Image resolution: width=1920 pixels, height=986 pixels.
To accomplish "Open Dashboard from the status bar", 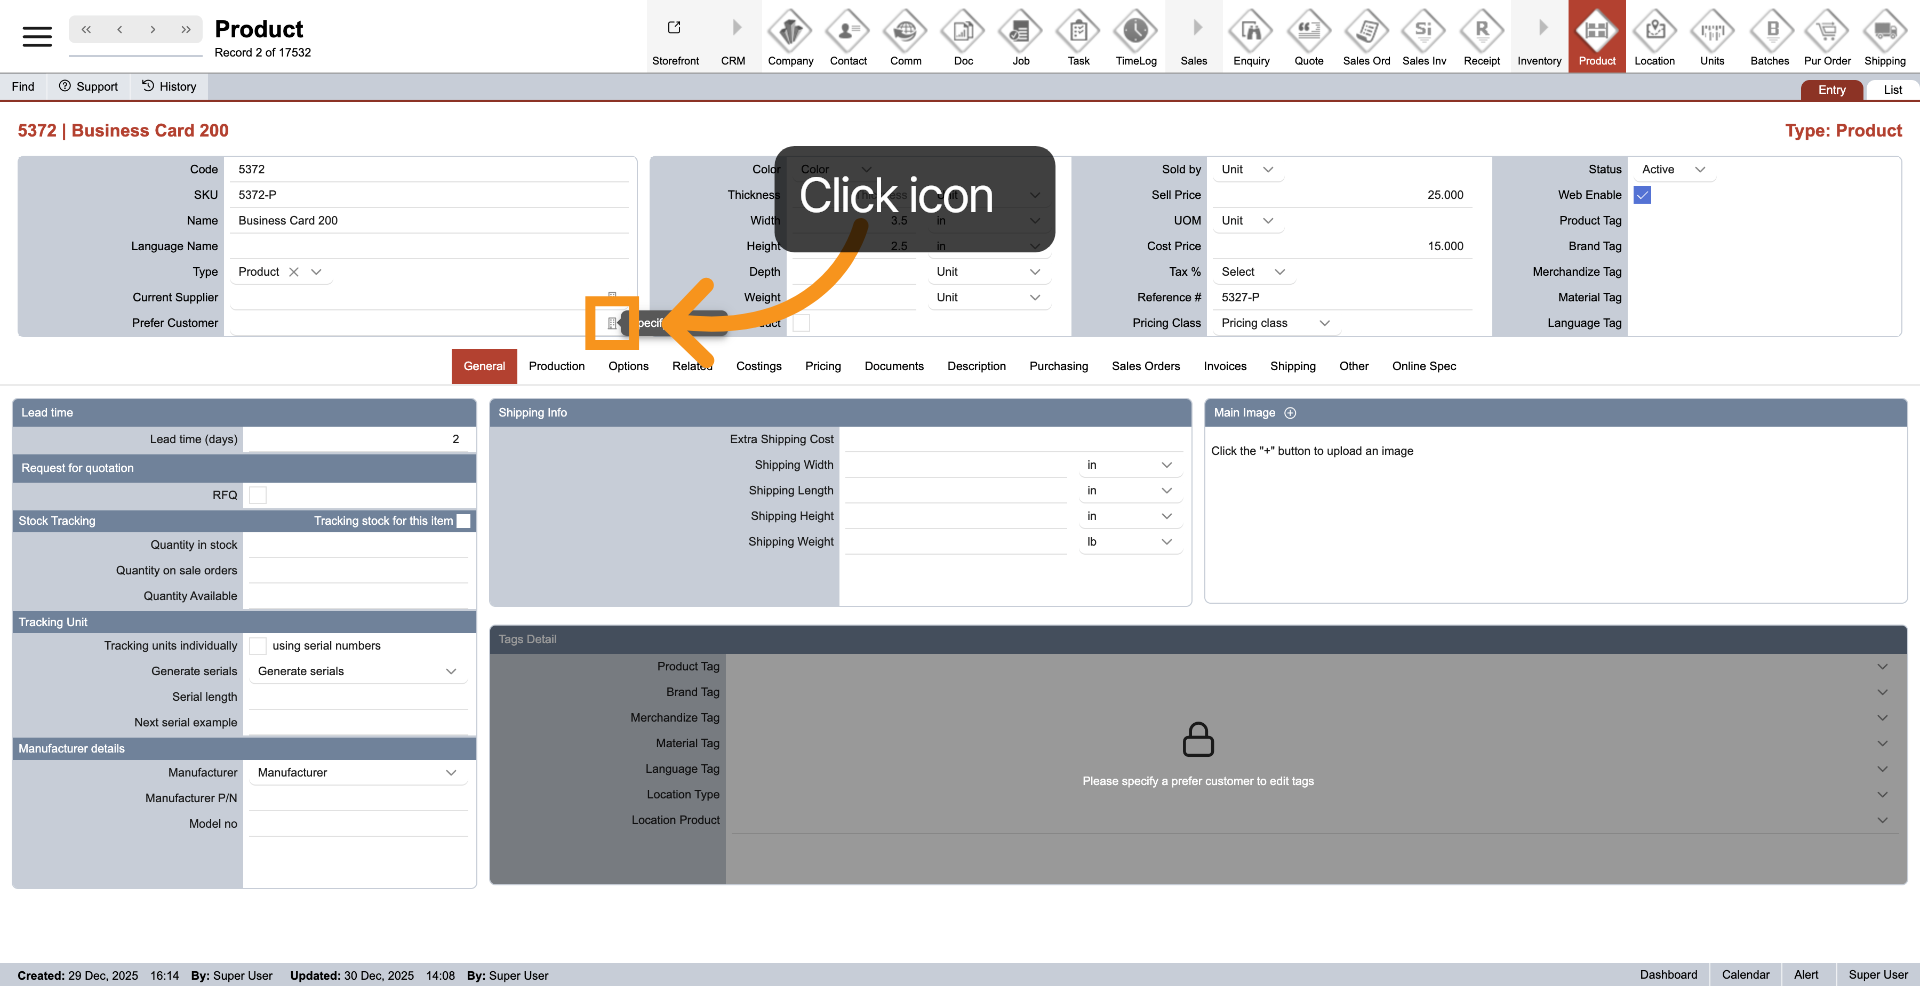I will pos(1667,975).
